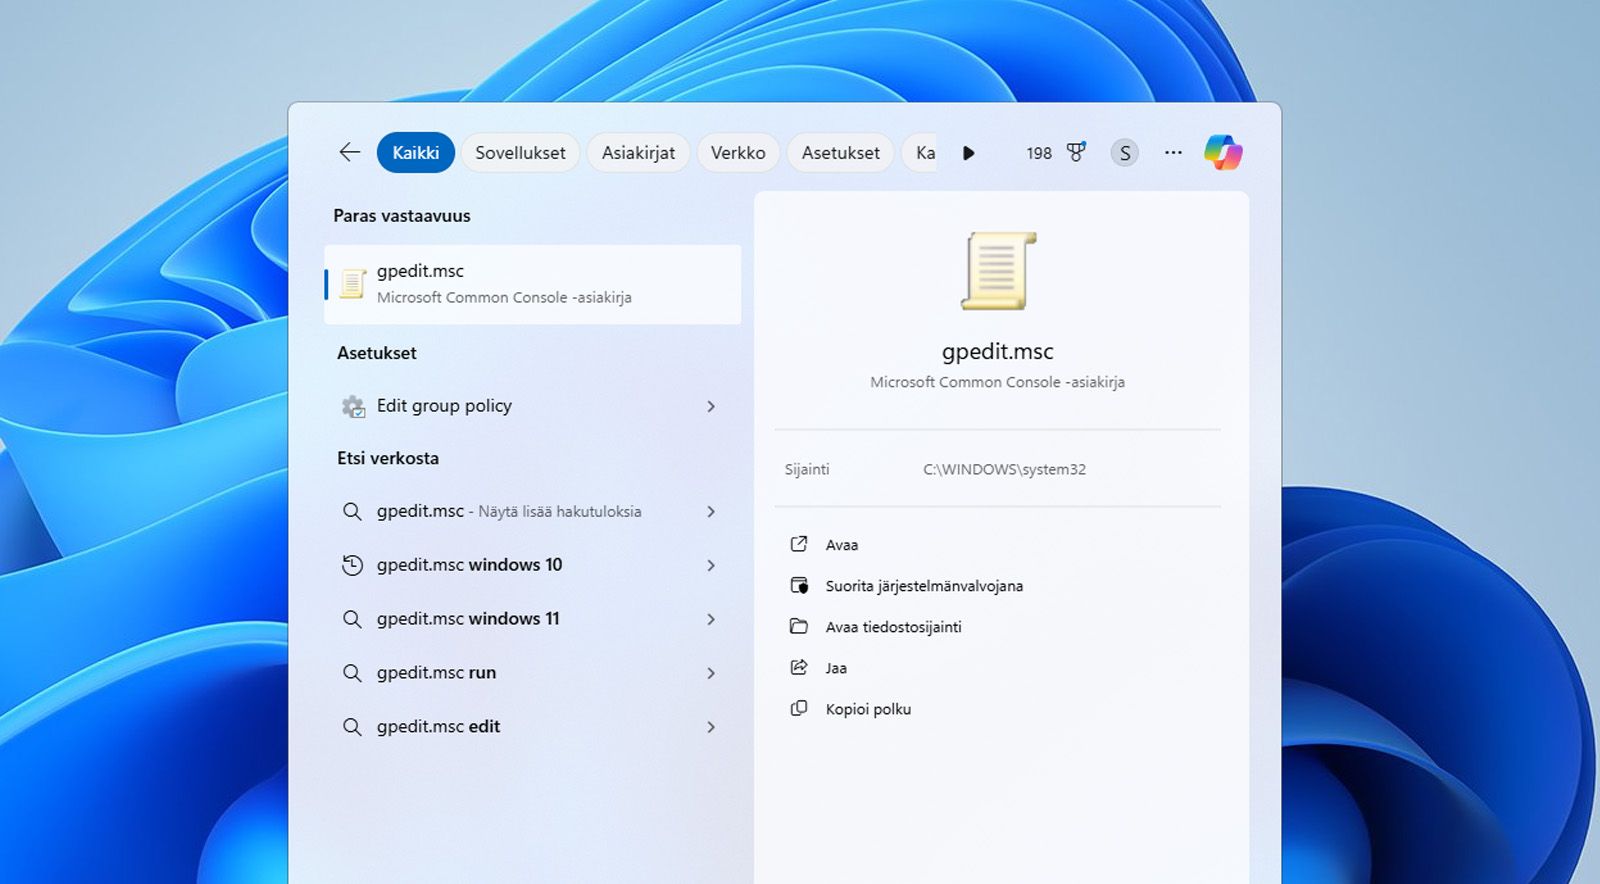Screen dimensions: 1600x884
Task: Open the three-dot more options menu
Action: pyautogui.click(x=1173, y=153)
